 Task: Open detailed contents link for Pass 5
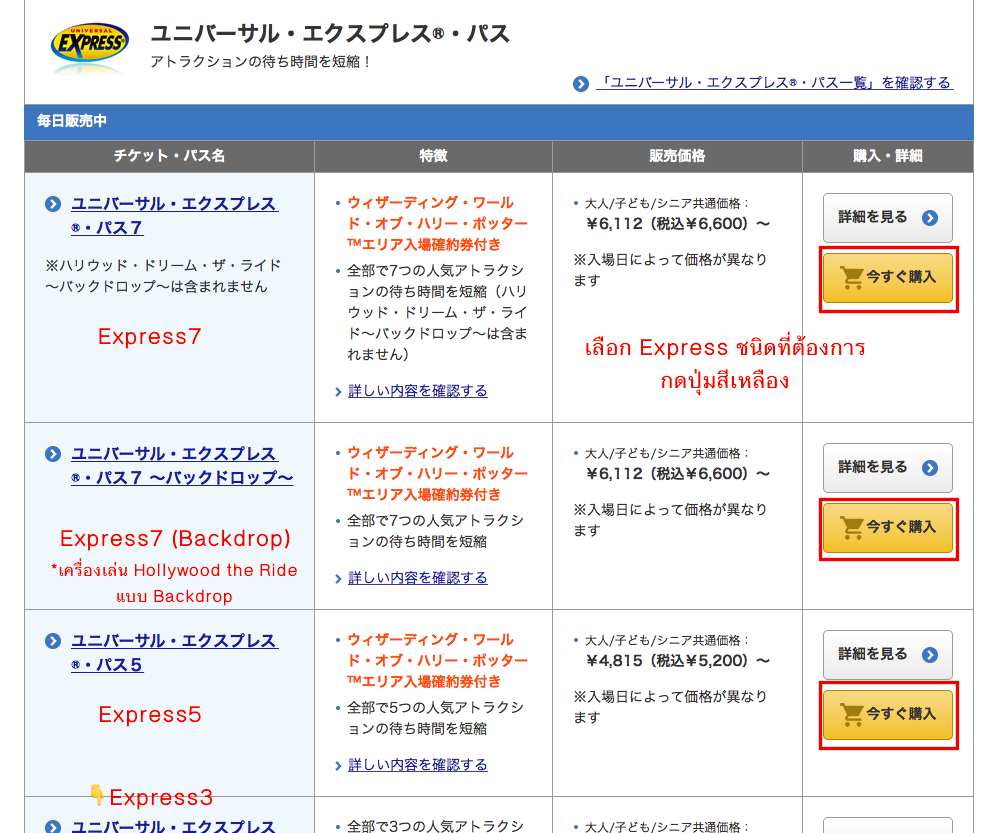pyautogui.click(x=418, y=765)
